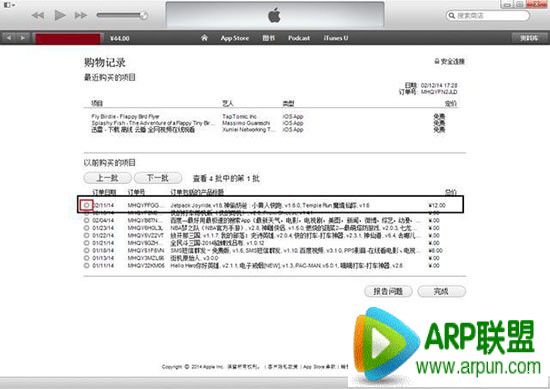Click the redacted account name button

(x=68, y=38)
